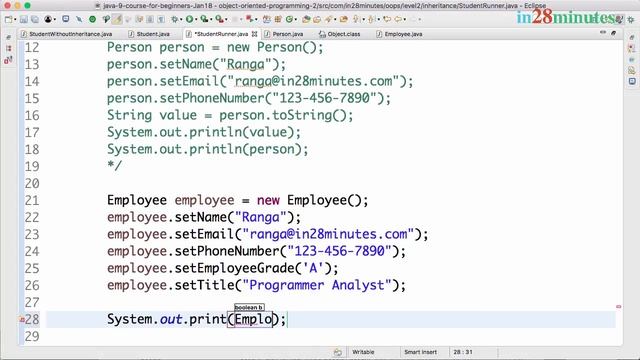The image size is (640, 360).
Task: Open the Coverage dropdown arrow
Action: click(x=211, y=19)
